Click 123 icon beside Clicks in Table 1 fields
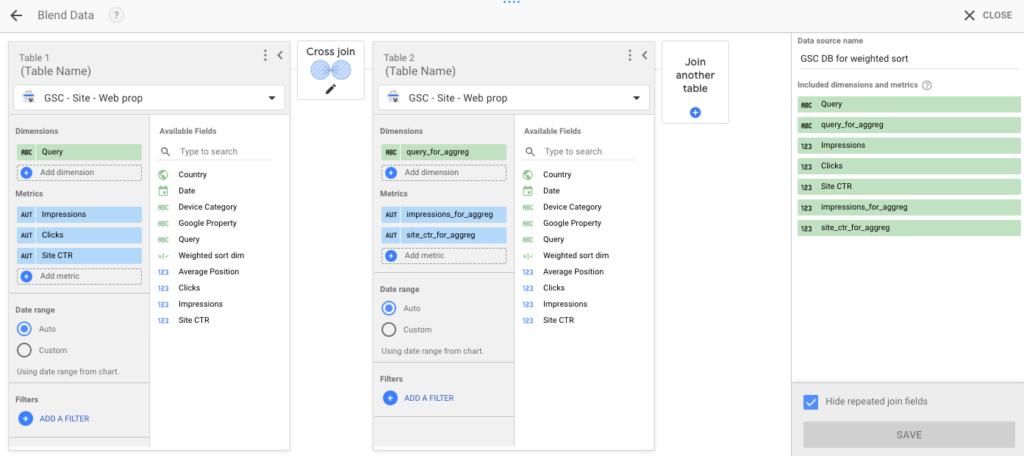 tap(163, 288)
